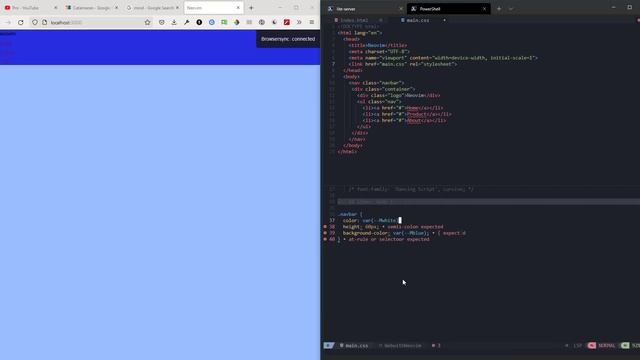Screen dimensions: 640x360
Task: Close the Neovim browser tab
Action: [238, 8]
